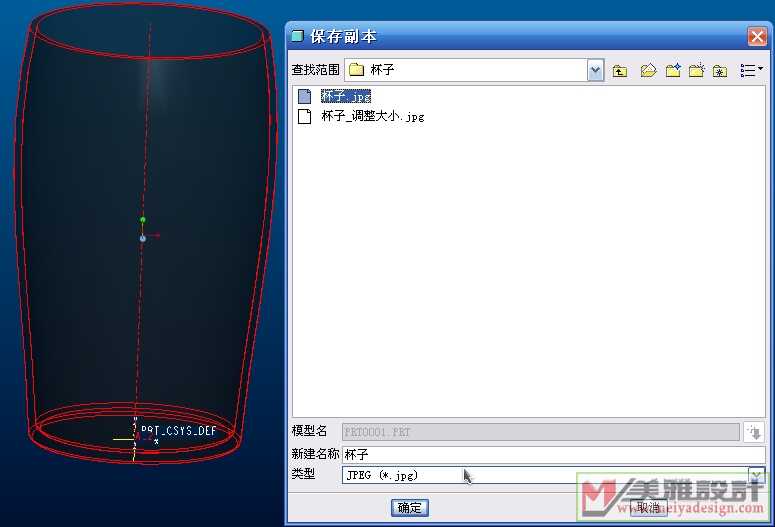Click the 杯子_调整大小.jpg file icon
Image resolution: width=775 pixels, height=527 pixels.
pos(304,116)
